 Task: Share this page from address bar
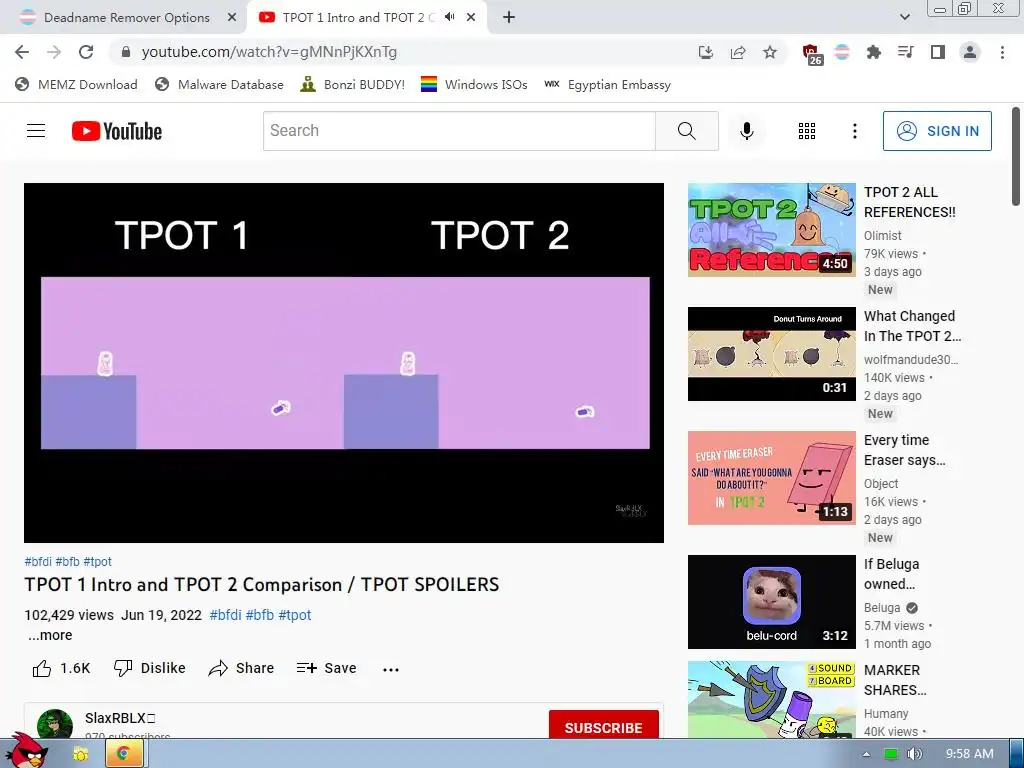pyautogui.click(x=738, y=52)
